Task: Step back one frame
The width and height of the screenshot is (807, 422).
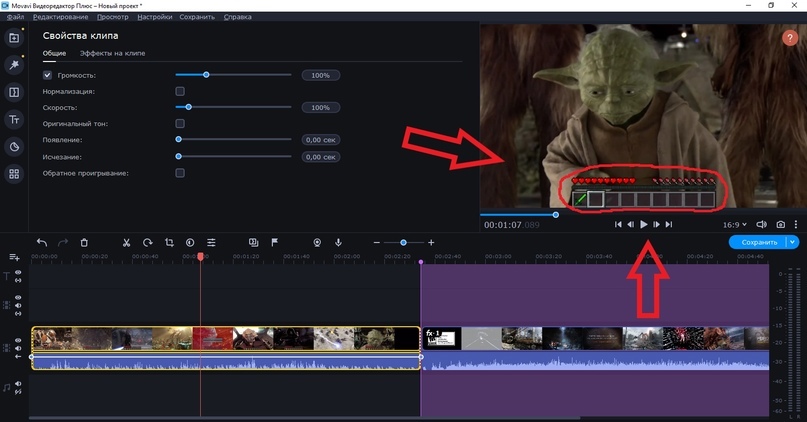Action: [630, 224]
